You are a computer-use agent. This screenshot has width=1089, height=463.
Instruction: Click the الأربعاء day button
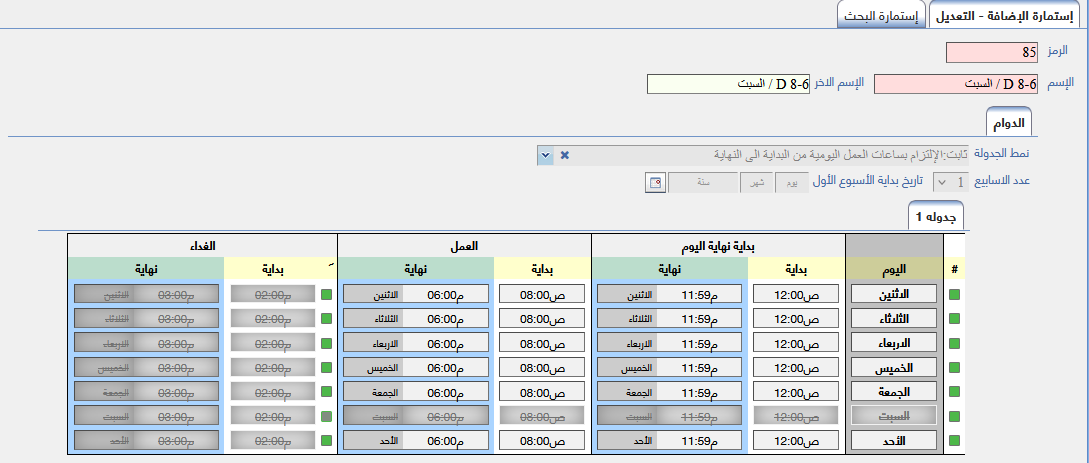894,343
